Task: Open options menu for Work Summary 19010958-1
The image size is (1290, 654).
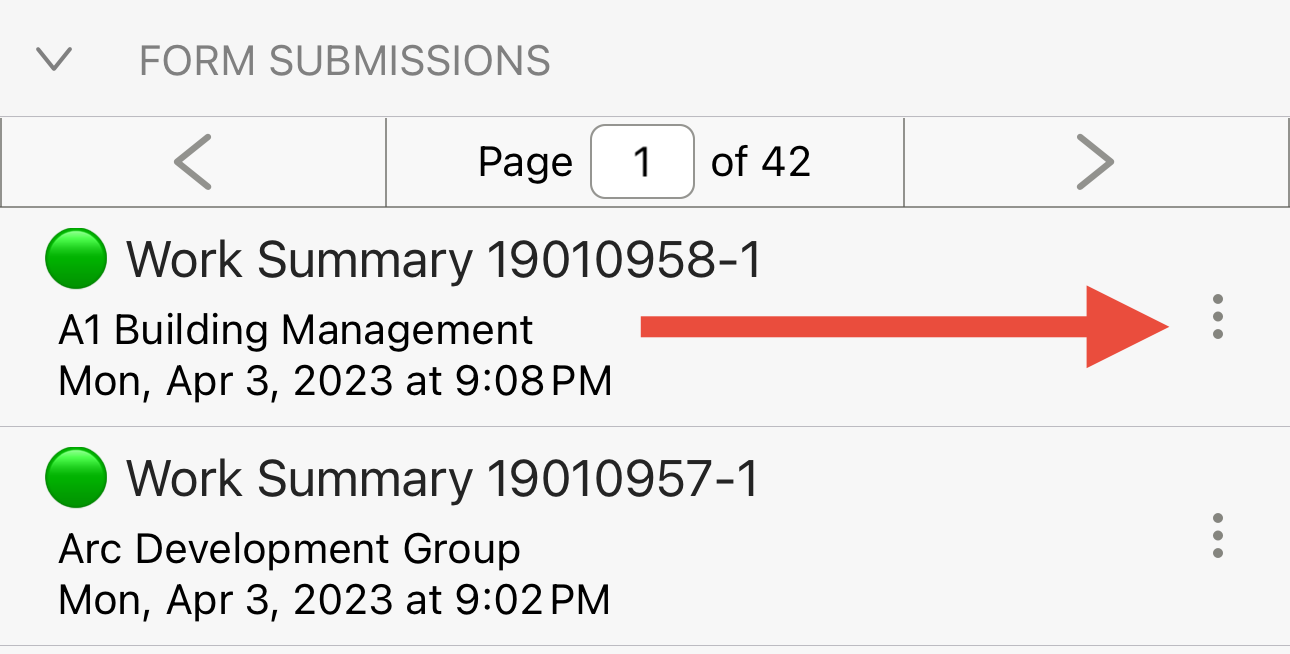Action: pyautogui.click(x=1217, y=317)
